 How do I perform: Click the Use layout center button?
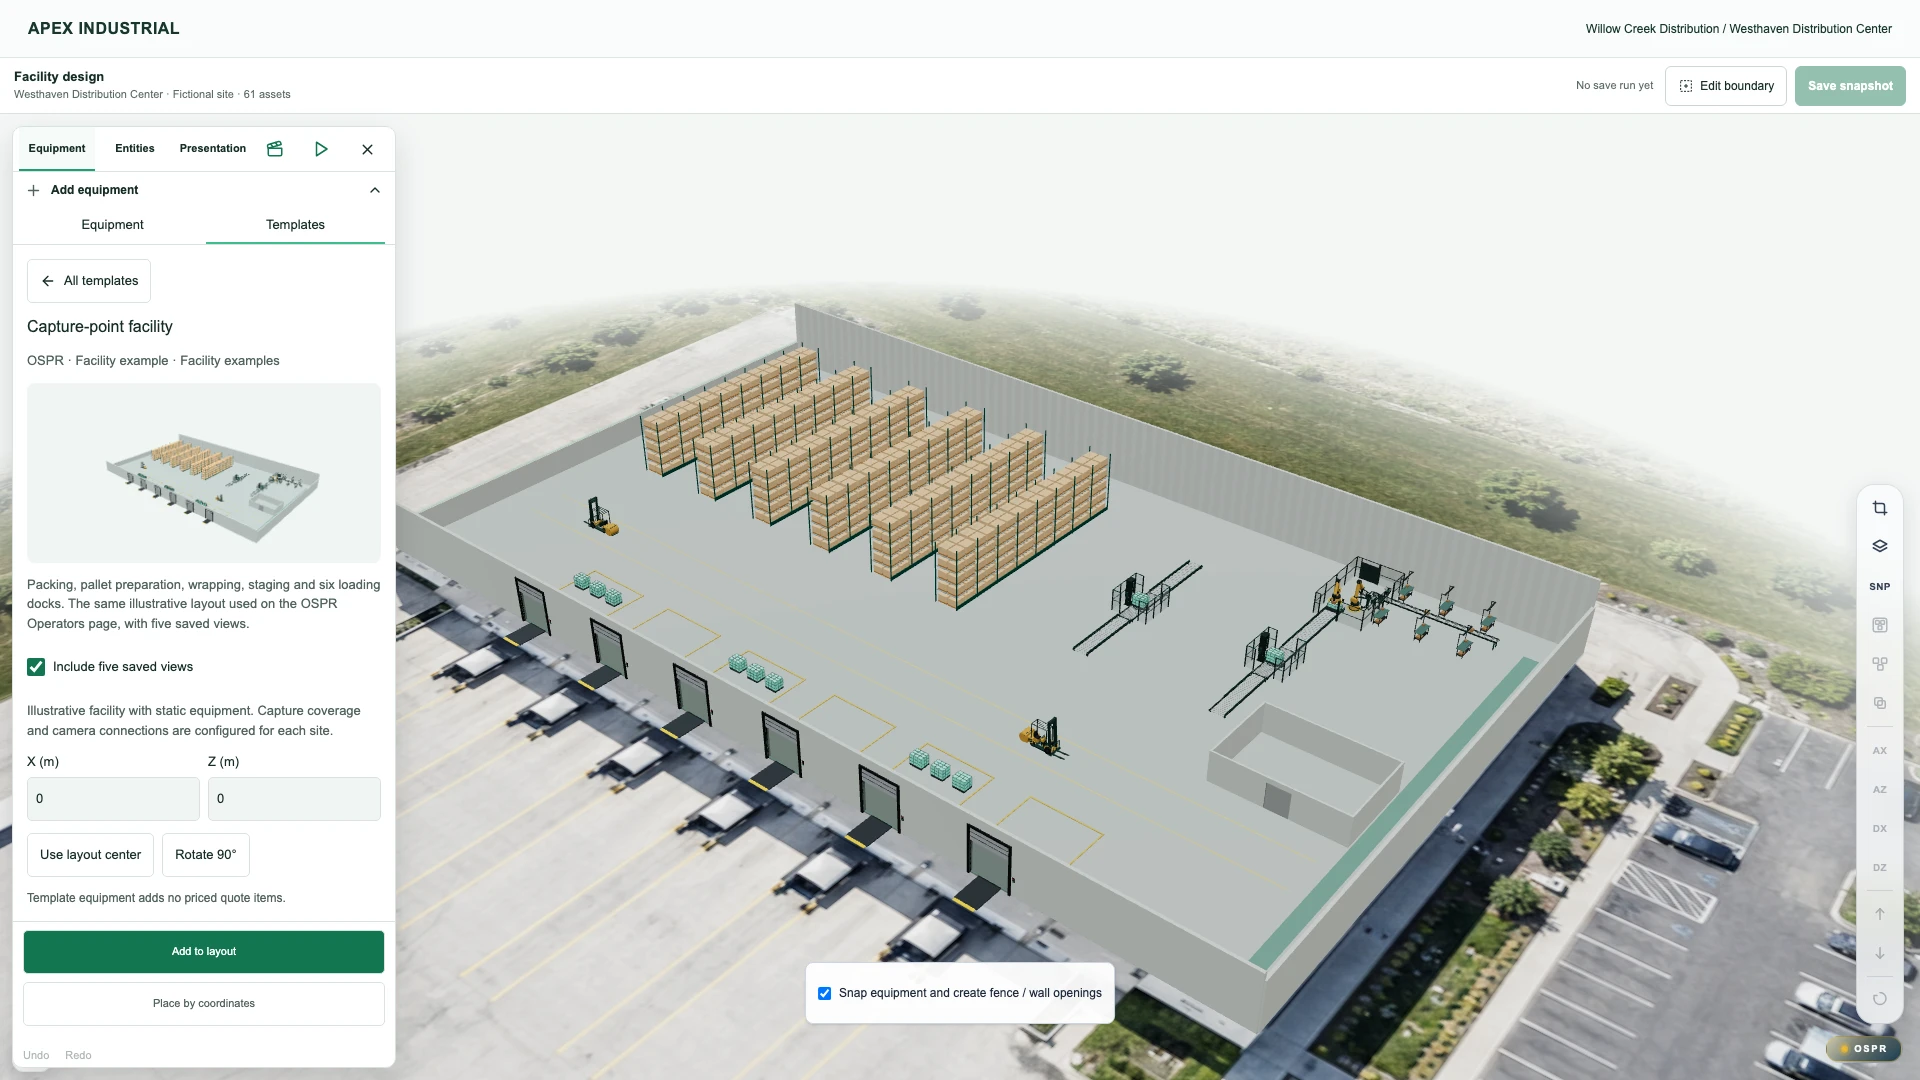[x=90, y=855]
